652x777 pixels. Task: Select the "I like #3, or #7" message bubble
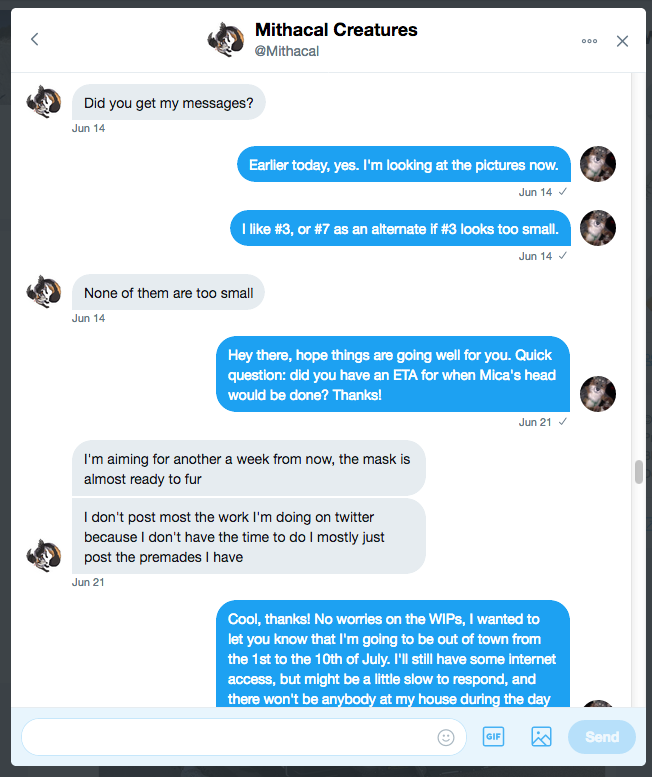400,228
